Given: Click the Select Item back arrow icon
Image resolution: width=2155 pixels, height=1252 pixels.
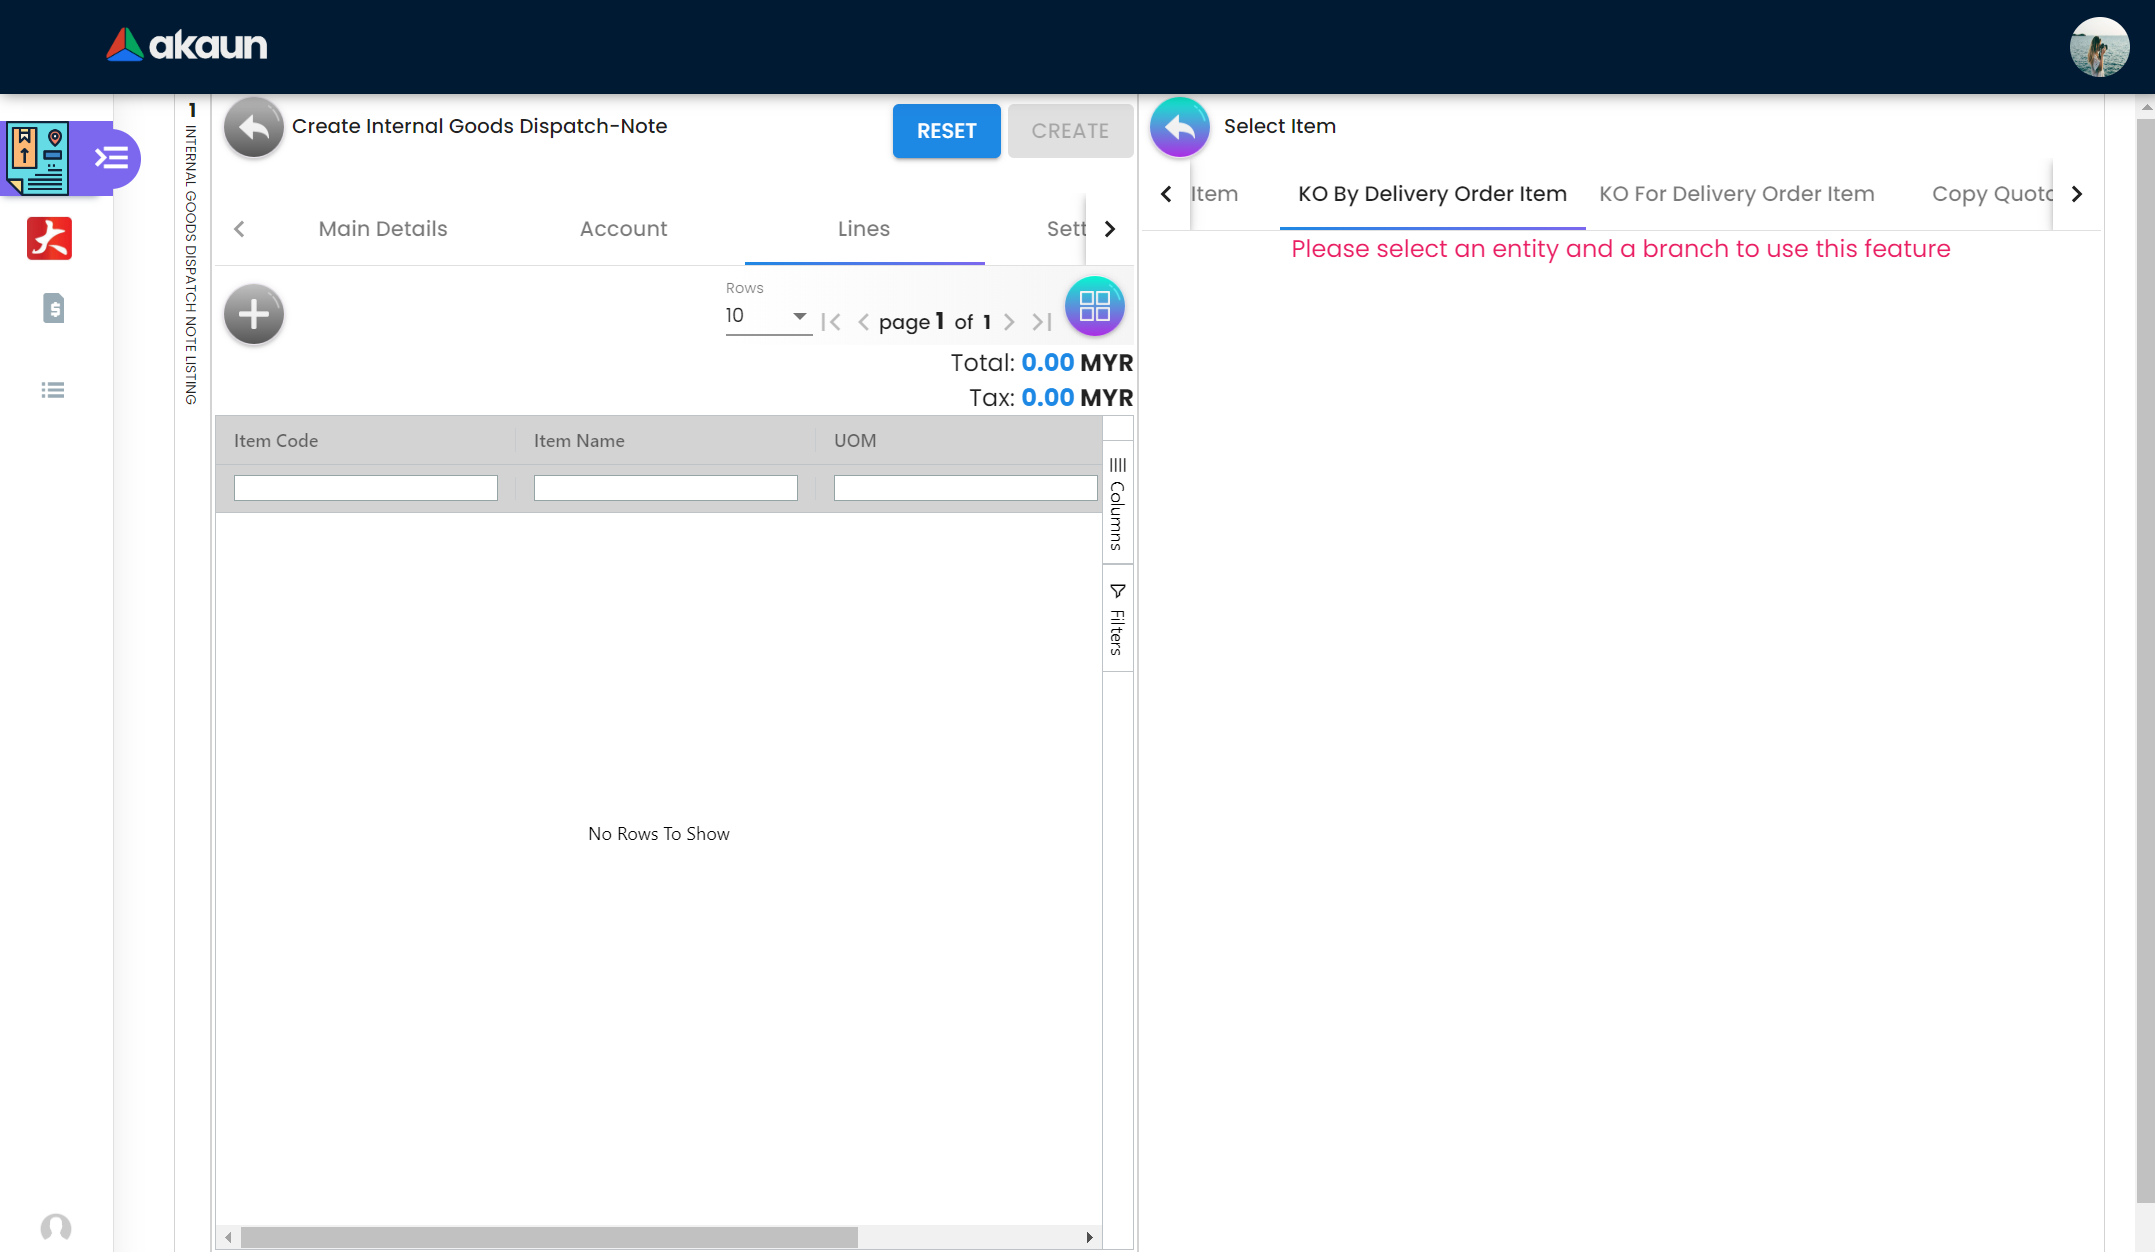Looking at the screenshot, I should click(1179, 128).
